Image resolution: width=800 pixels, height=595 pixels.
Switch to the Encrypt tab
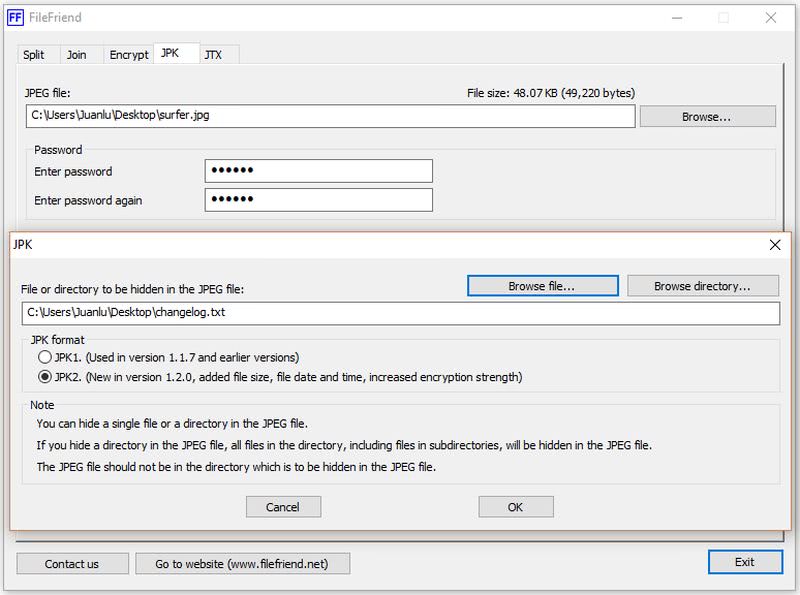coord(129,55)
